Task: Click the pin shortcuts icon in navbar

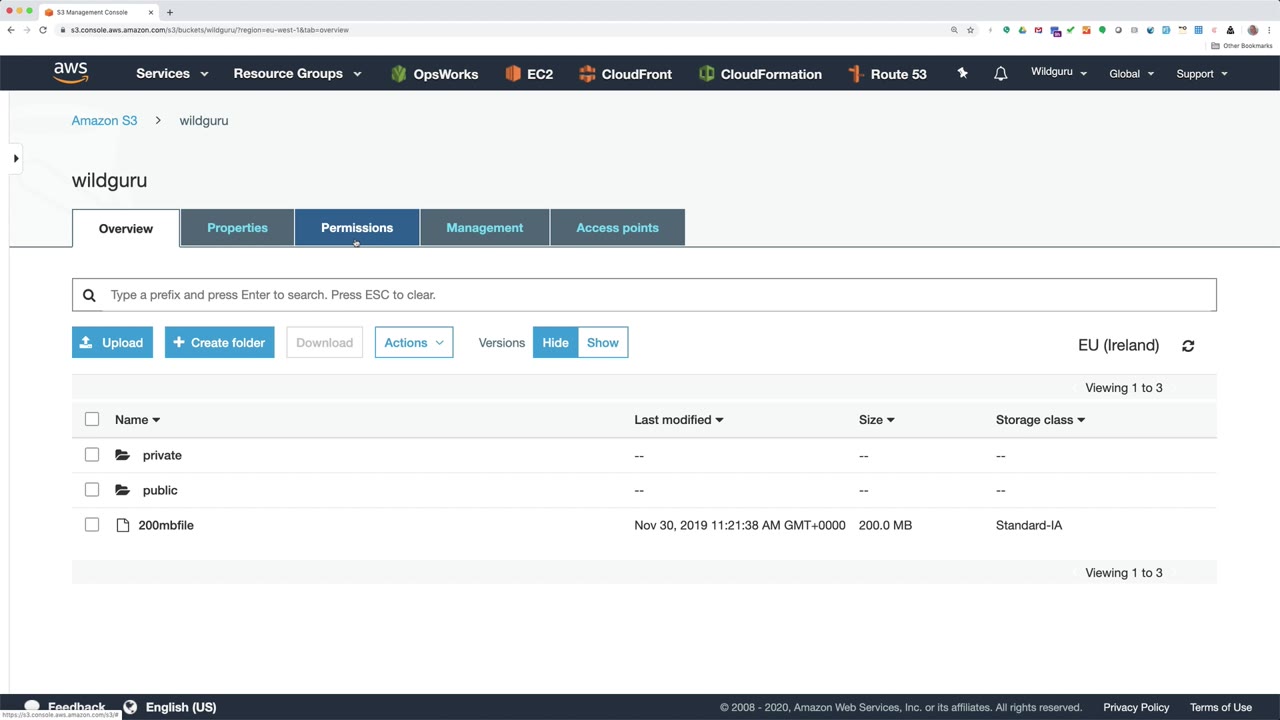Action: [962, 73]
